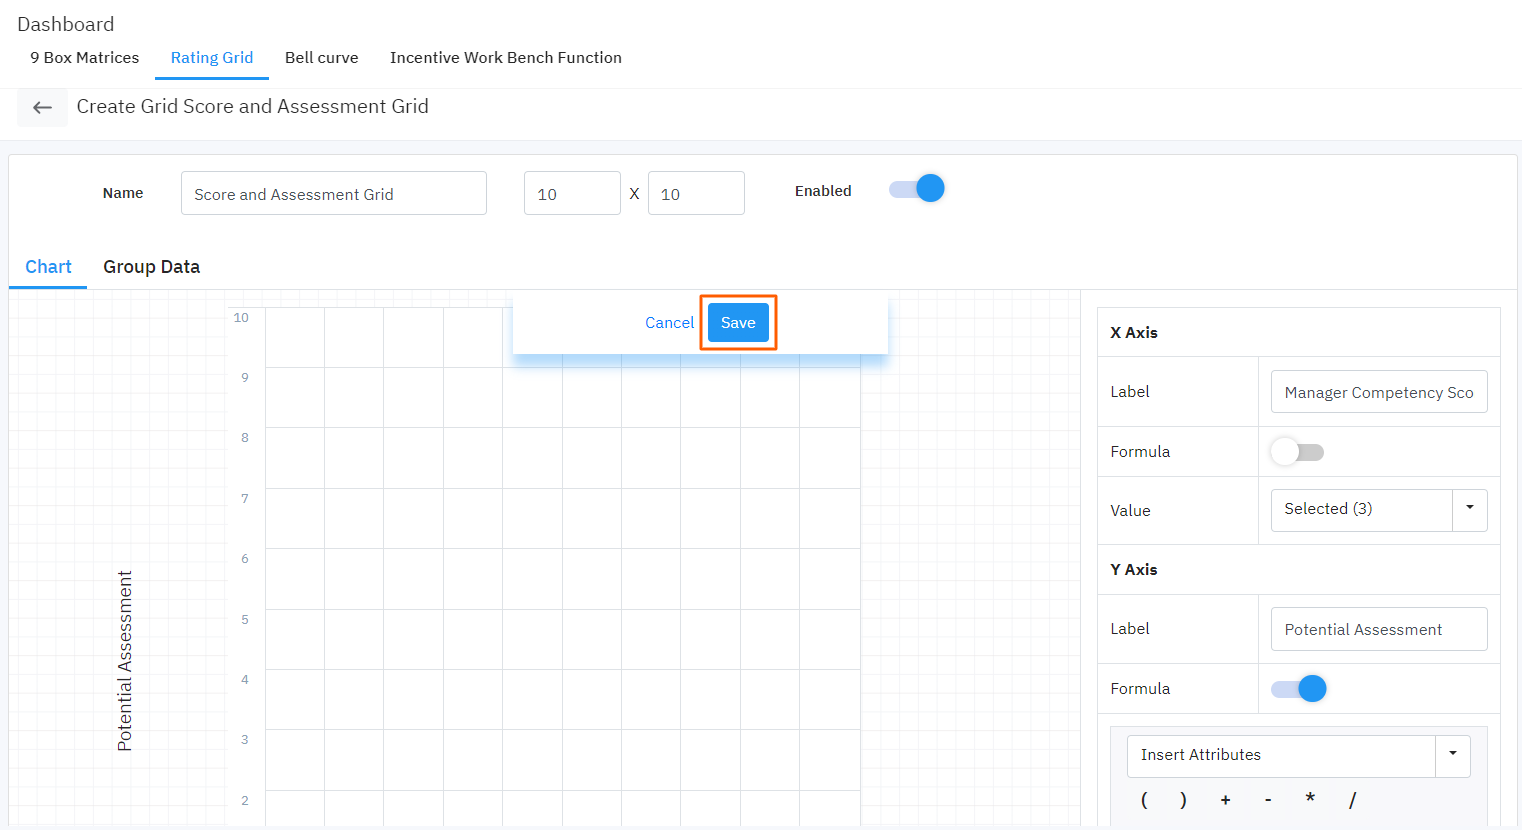
Task: Switch to the Group Data tab
Action: pos(151,266)
